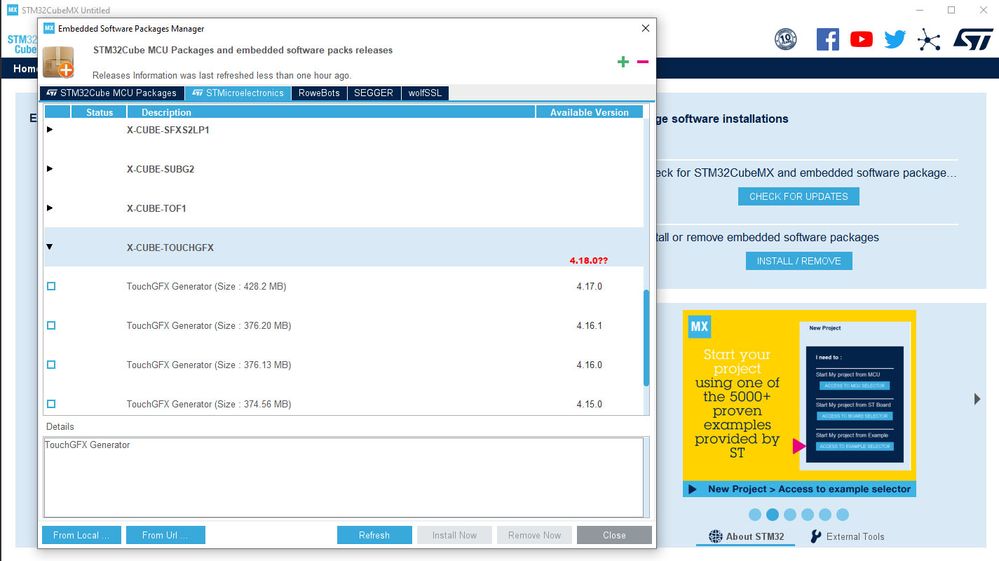This screenshot has height=561, width=999.
Task: Switch to External Tools tab
Action: tap(847, 536)
